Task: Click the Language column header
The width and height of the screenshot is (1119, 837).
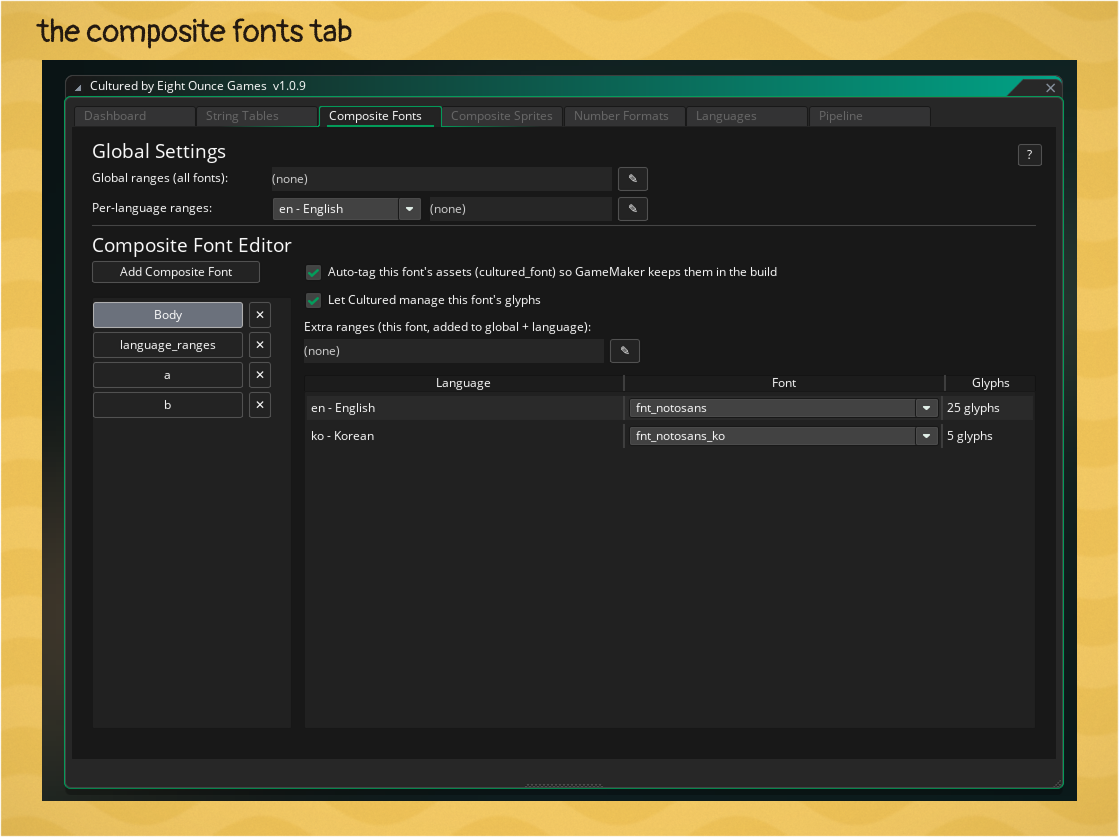Action: point(463,383)
